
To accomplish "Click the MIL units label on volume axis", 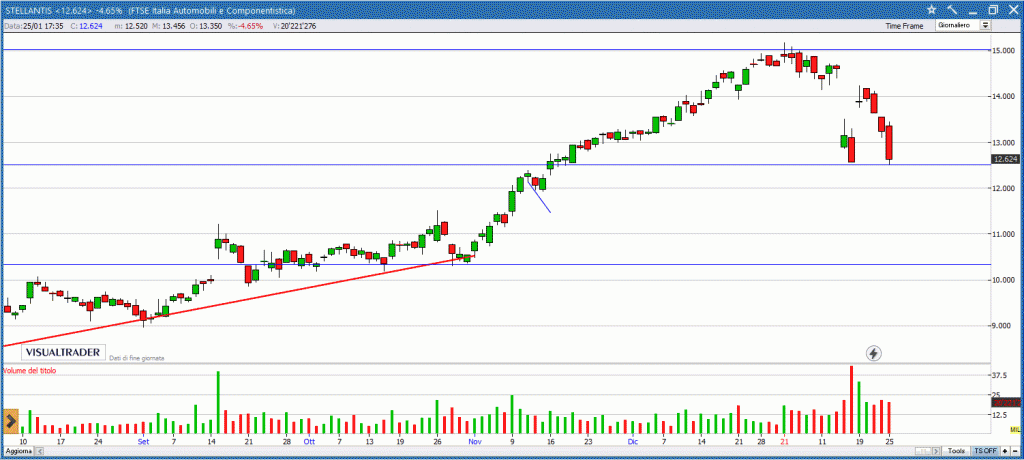I will [x=1015, y=429].
